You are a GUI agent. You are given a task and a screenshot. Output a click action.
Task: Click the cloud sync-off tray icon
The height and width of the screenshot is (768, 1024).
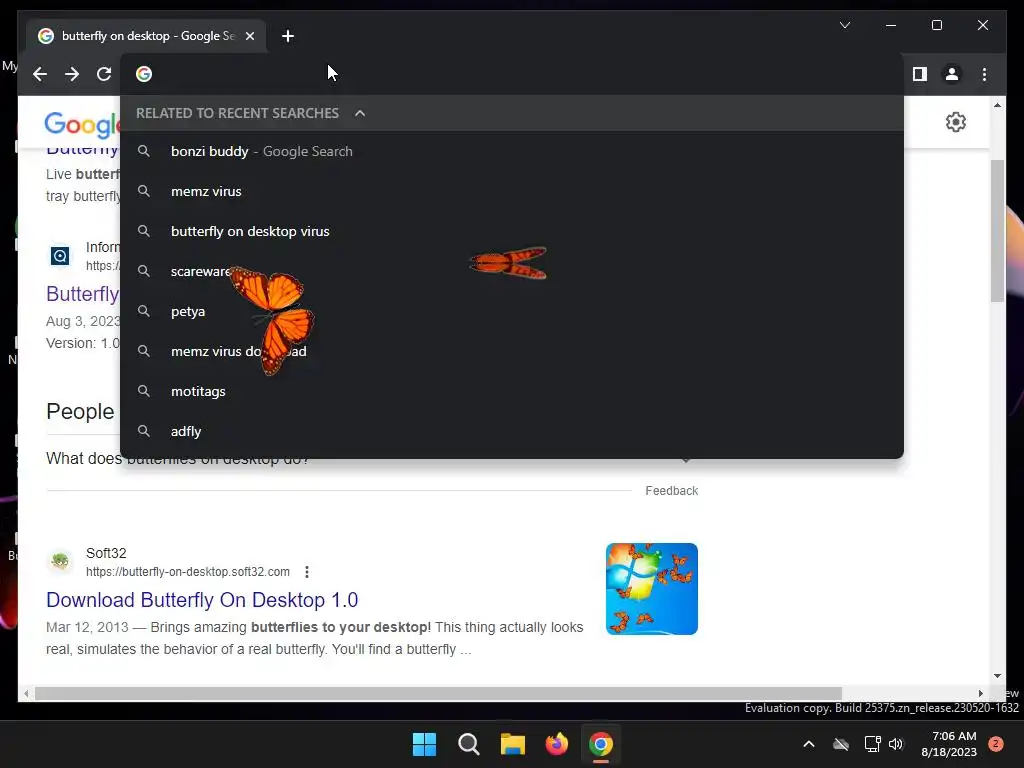841,744
